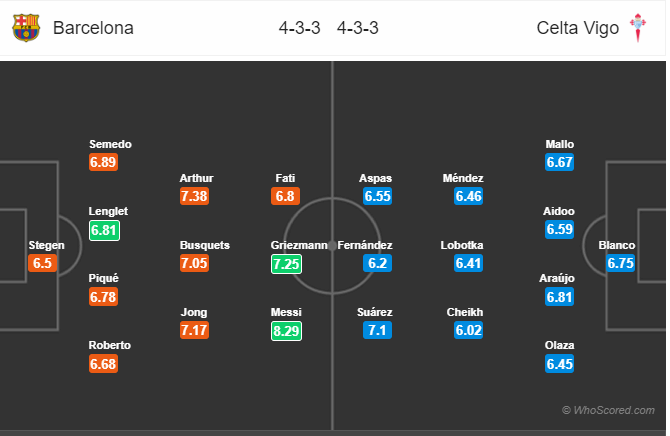This screenshot has height=436, width=670.
Task: Open the Barcelona team name link
Action: pyautogui.click(x=93, y=28)
